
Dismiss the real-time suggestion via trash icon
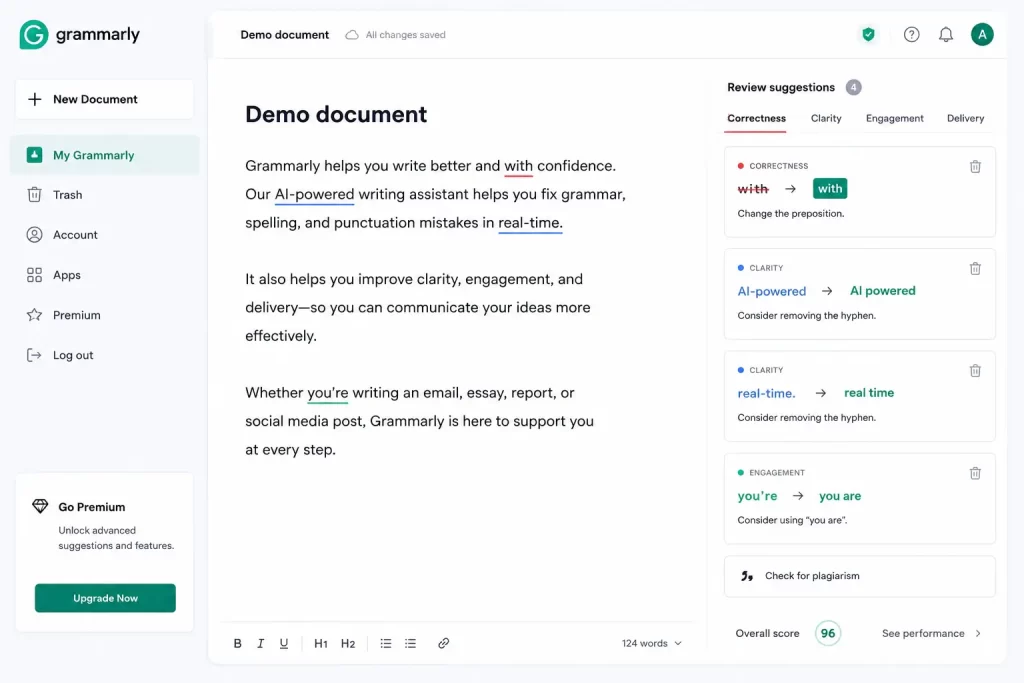(975, 371)
